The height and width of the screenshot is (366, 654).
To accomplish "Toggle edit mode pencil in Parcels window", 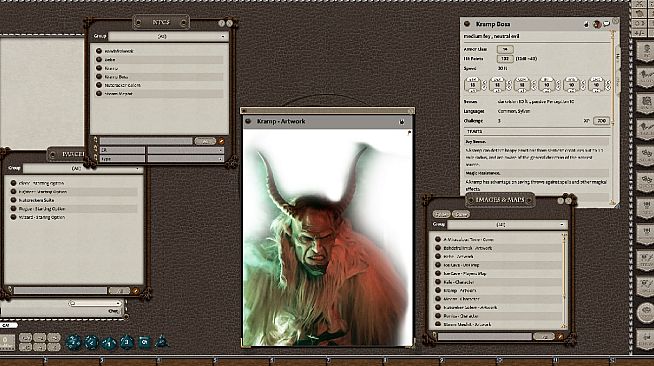I will tap(135, 291).
